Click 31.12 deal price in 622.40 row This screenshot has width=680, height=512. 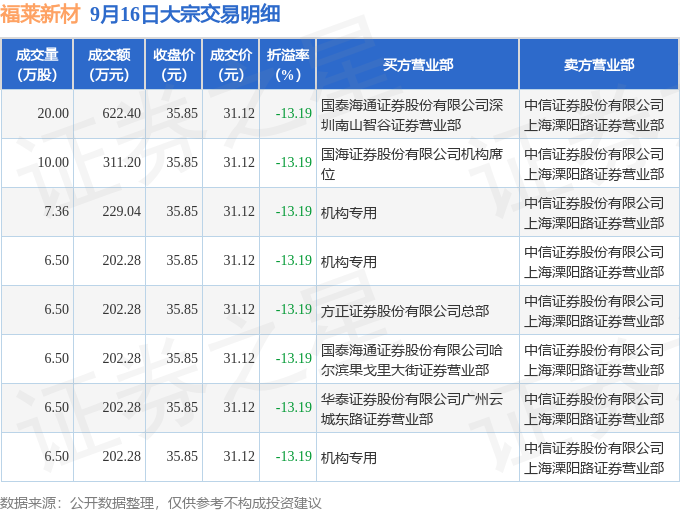point(239,114)
